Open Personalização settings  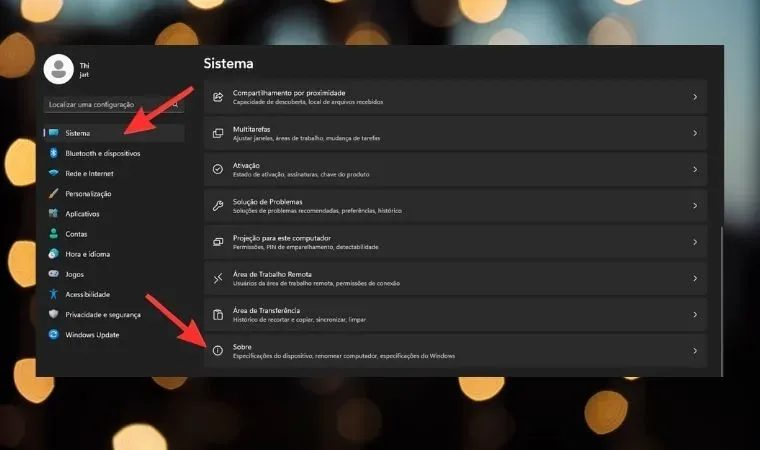pyautogui.click(x=114, y=193)
